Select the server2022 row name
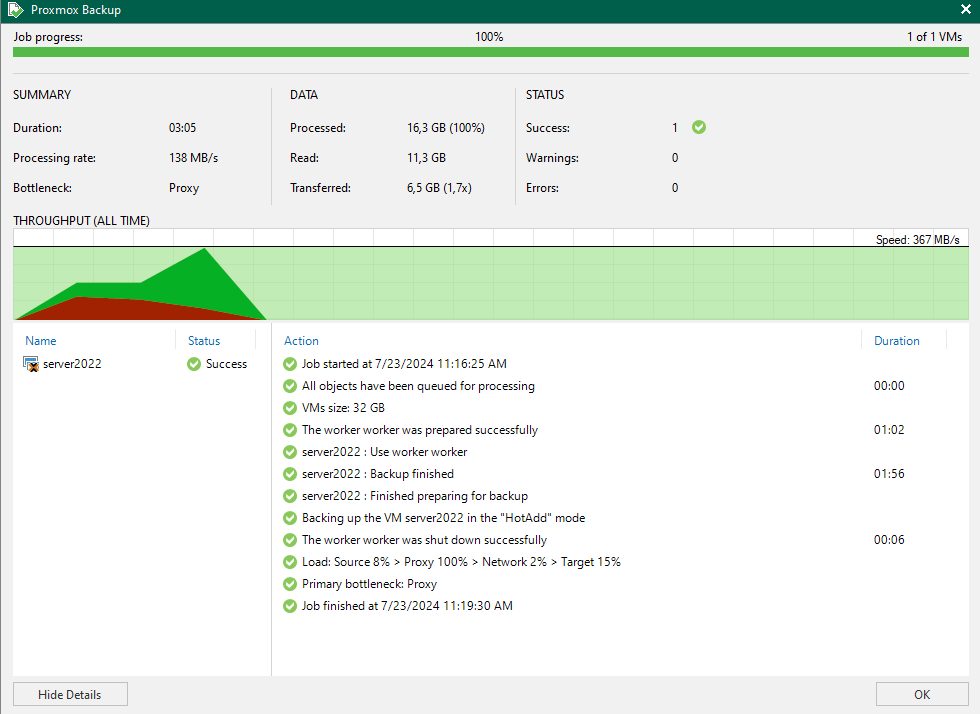Viewport: 980px width, 714px height. tap(72, 364)
